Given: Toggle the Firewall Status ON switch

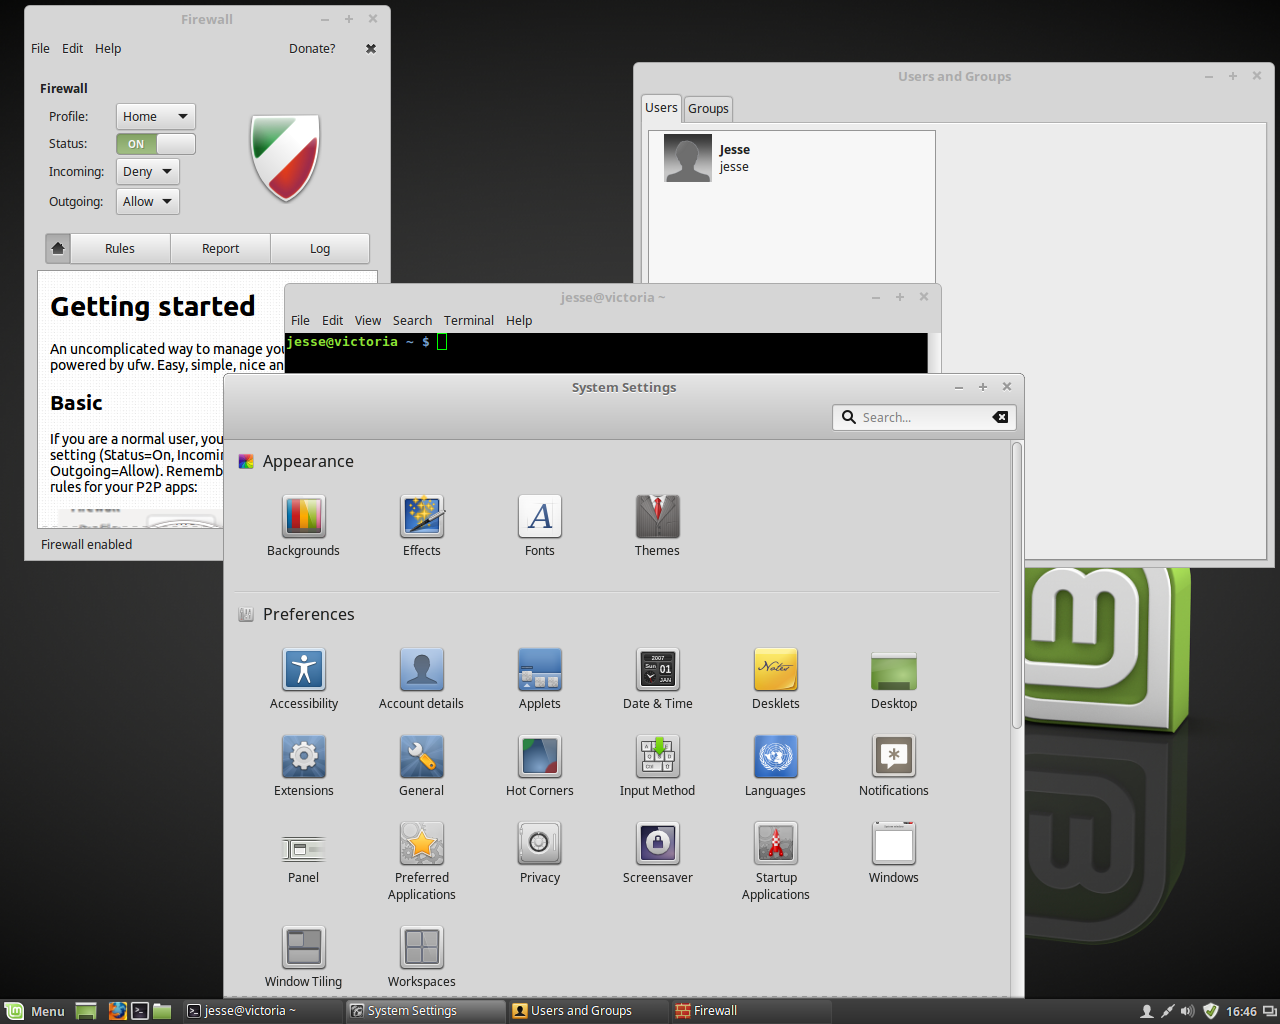Looking at the screenshot, I should (x=156, y=144).
